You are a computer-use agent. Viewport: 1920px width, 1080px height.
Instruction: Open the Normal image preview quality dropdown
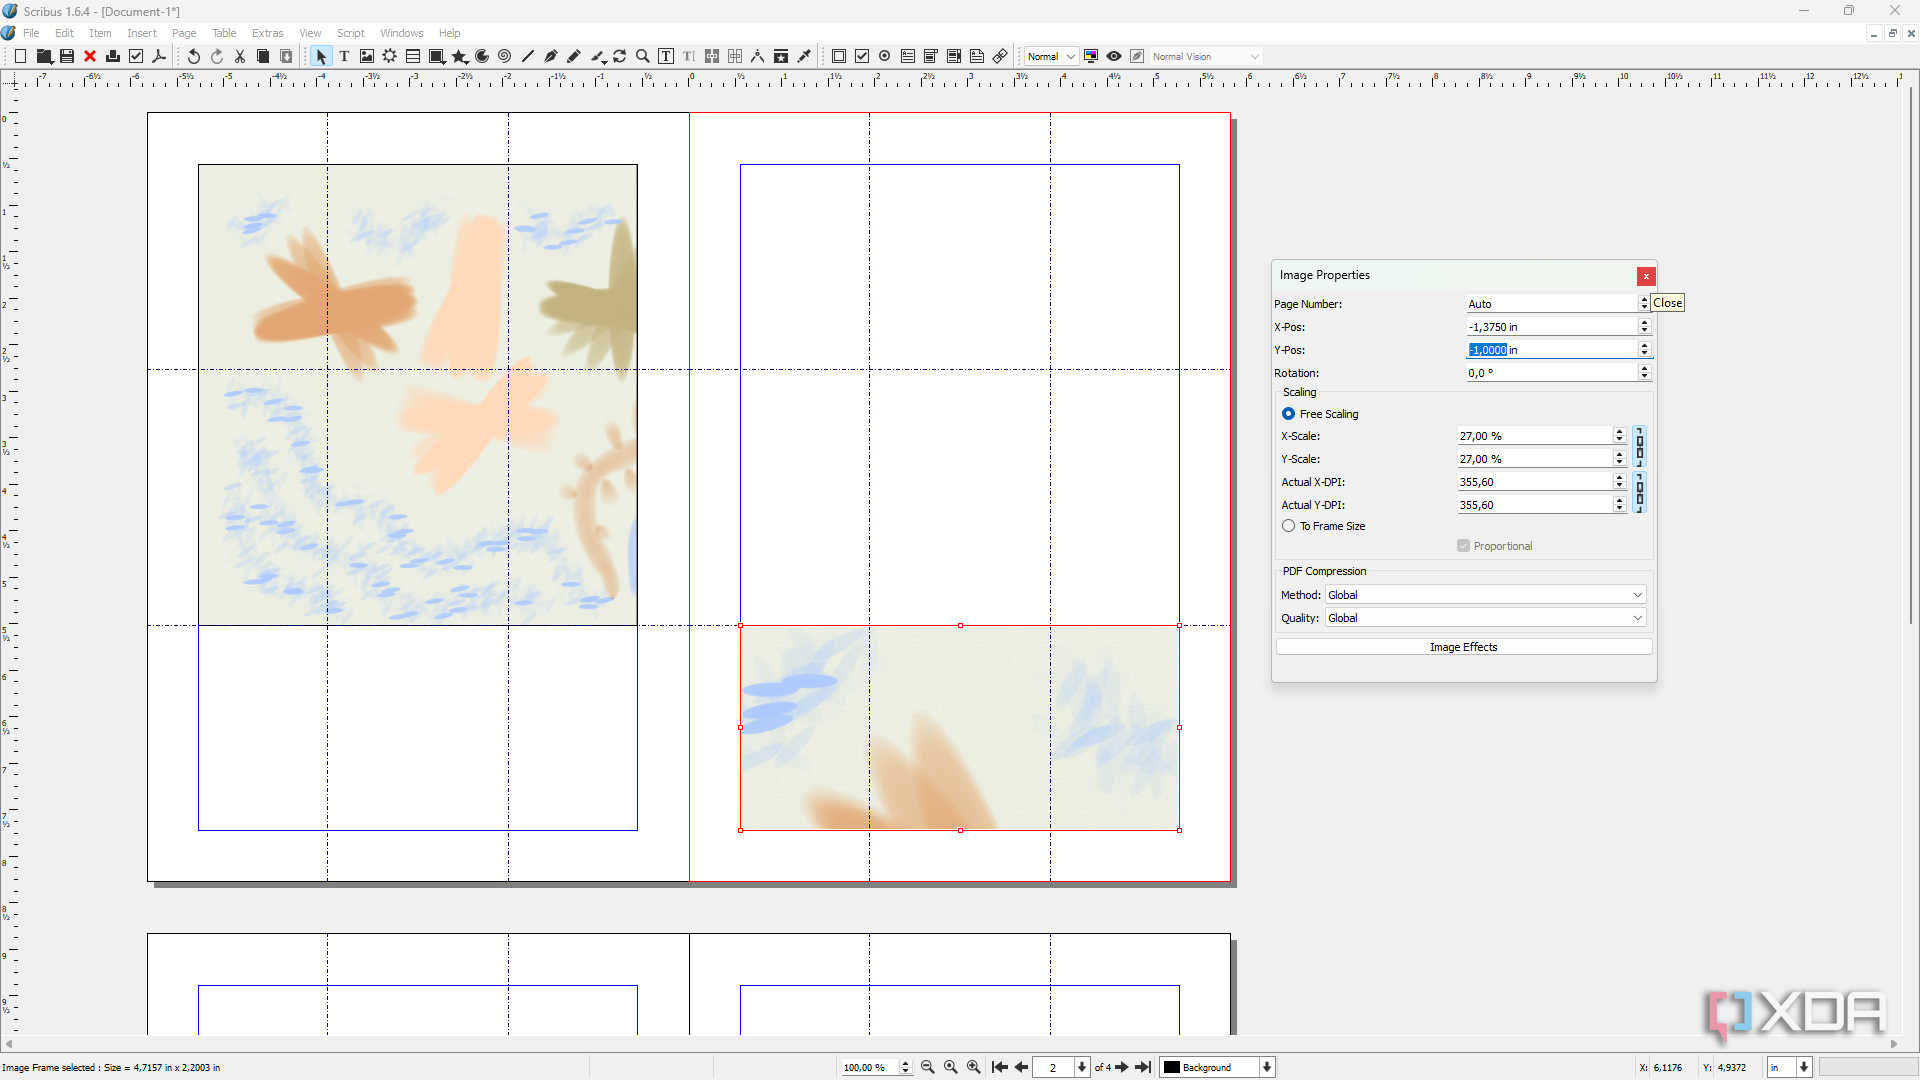(x=1051, y=57)
